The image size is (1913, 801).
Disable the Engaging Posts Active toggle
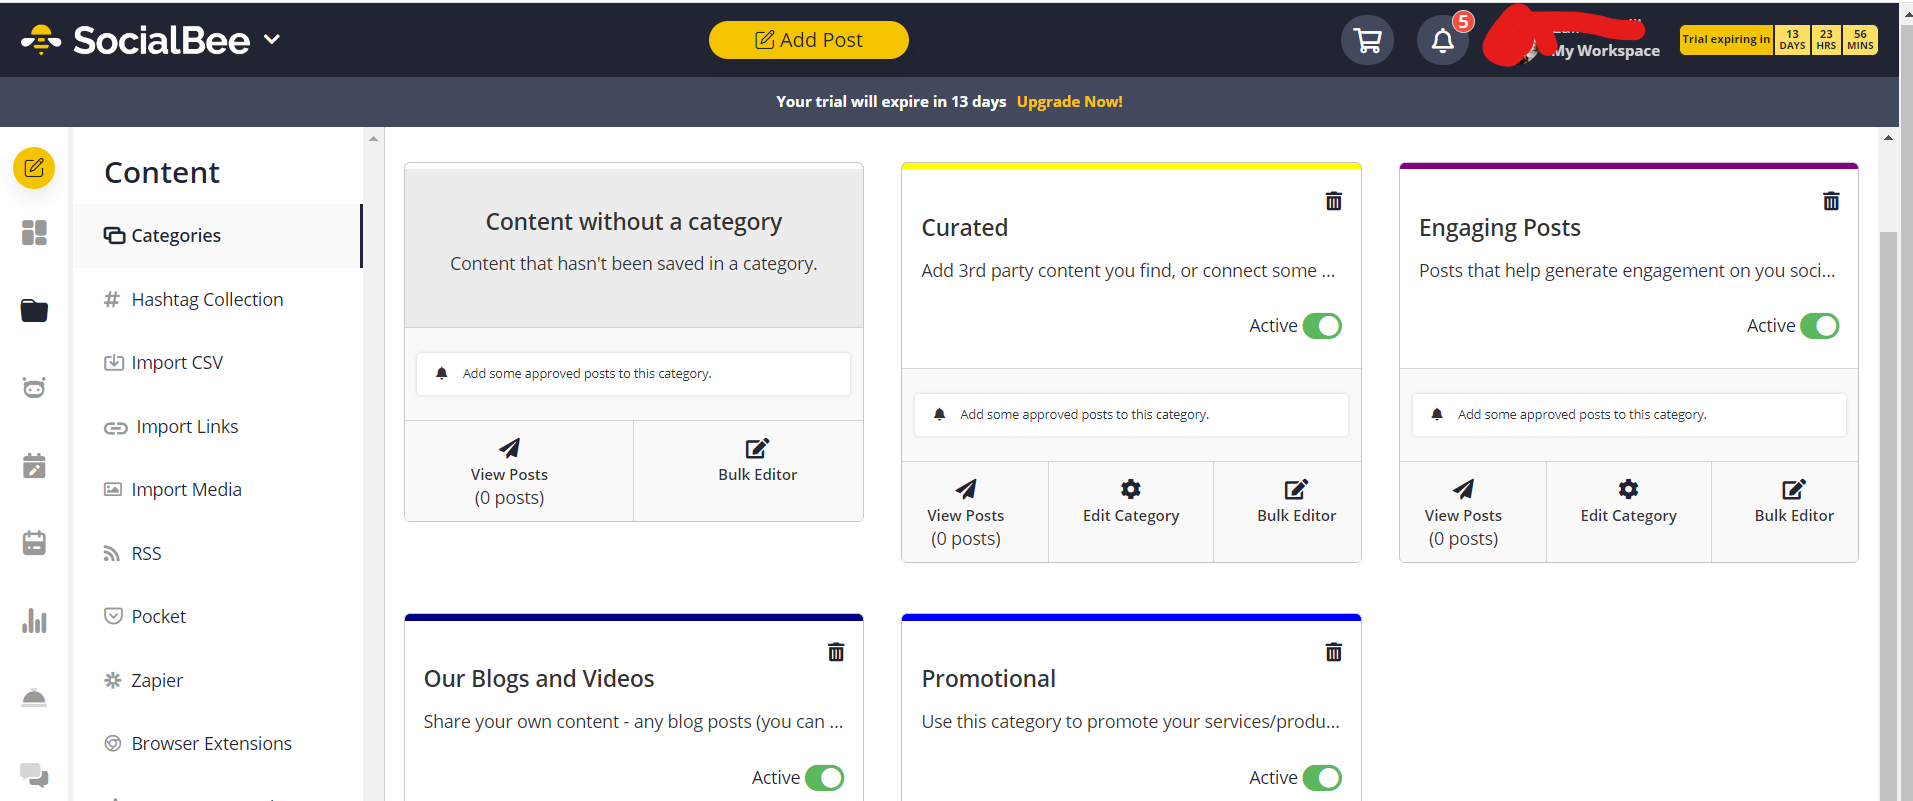1818,326
